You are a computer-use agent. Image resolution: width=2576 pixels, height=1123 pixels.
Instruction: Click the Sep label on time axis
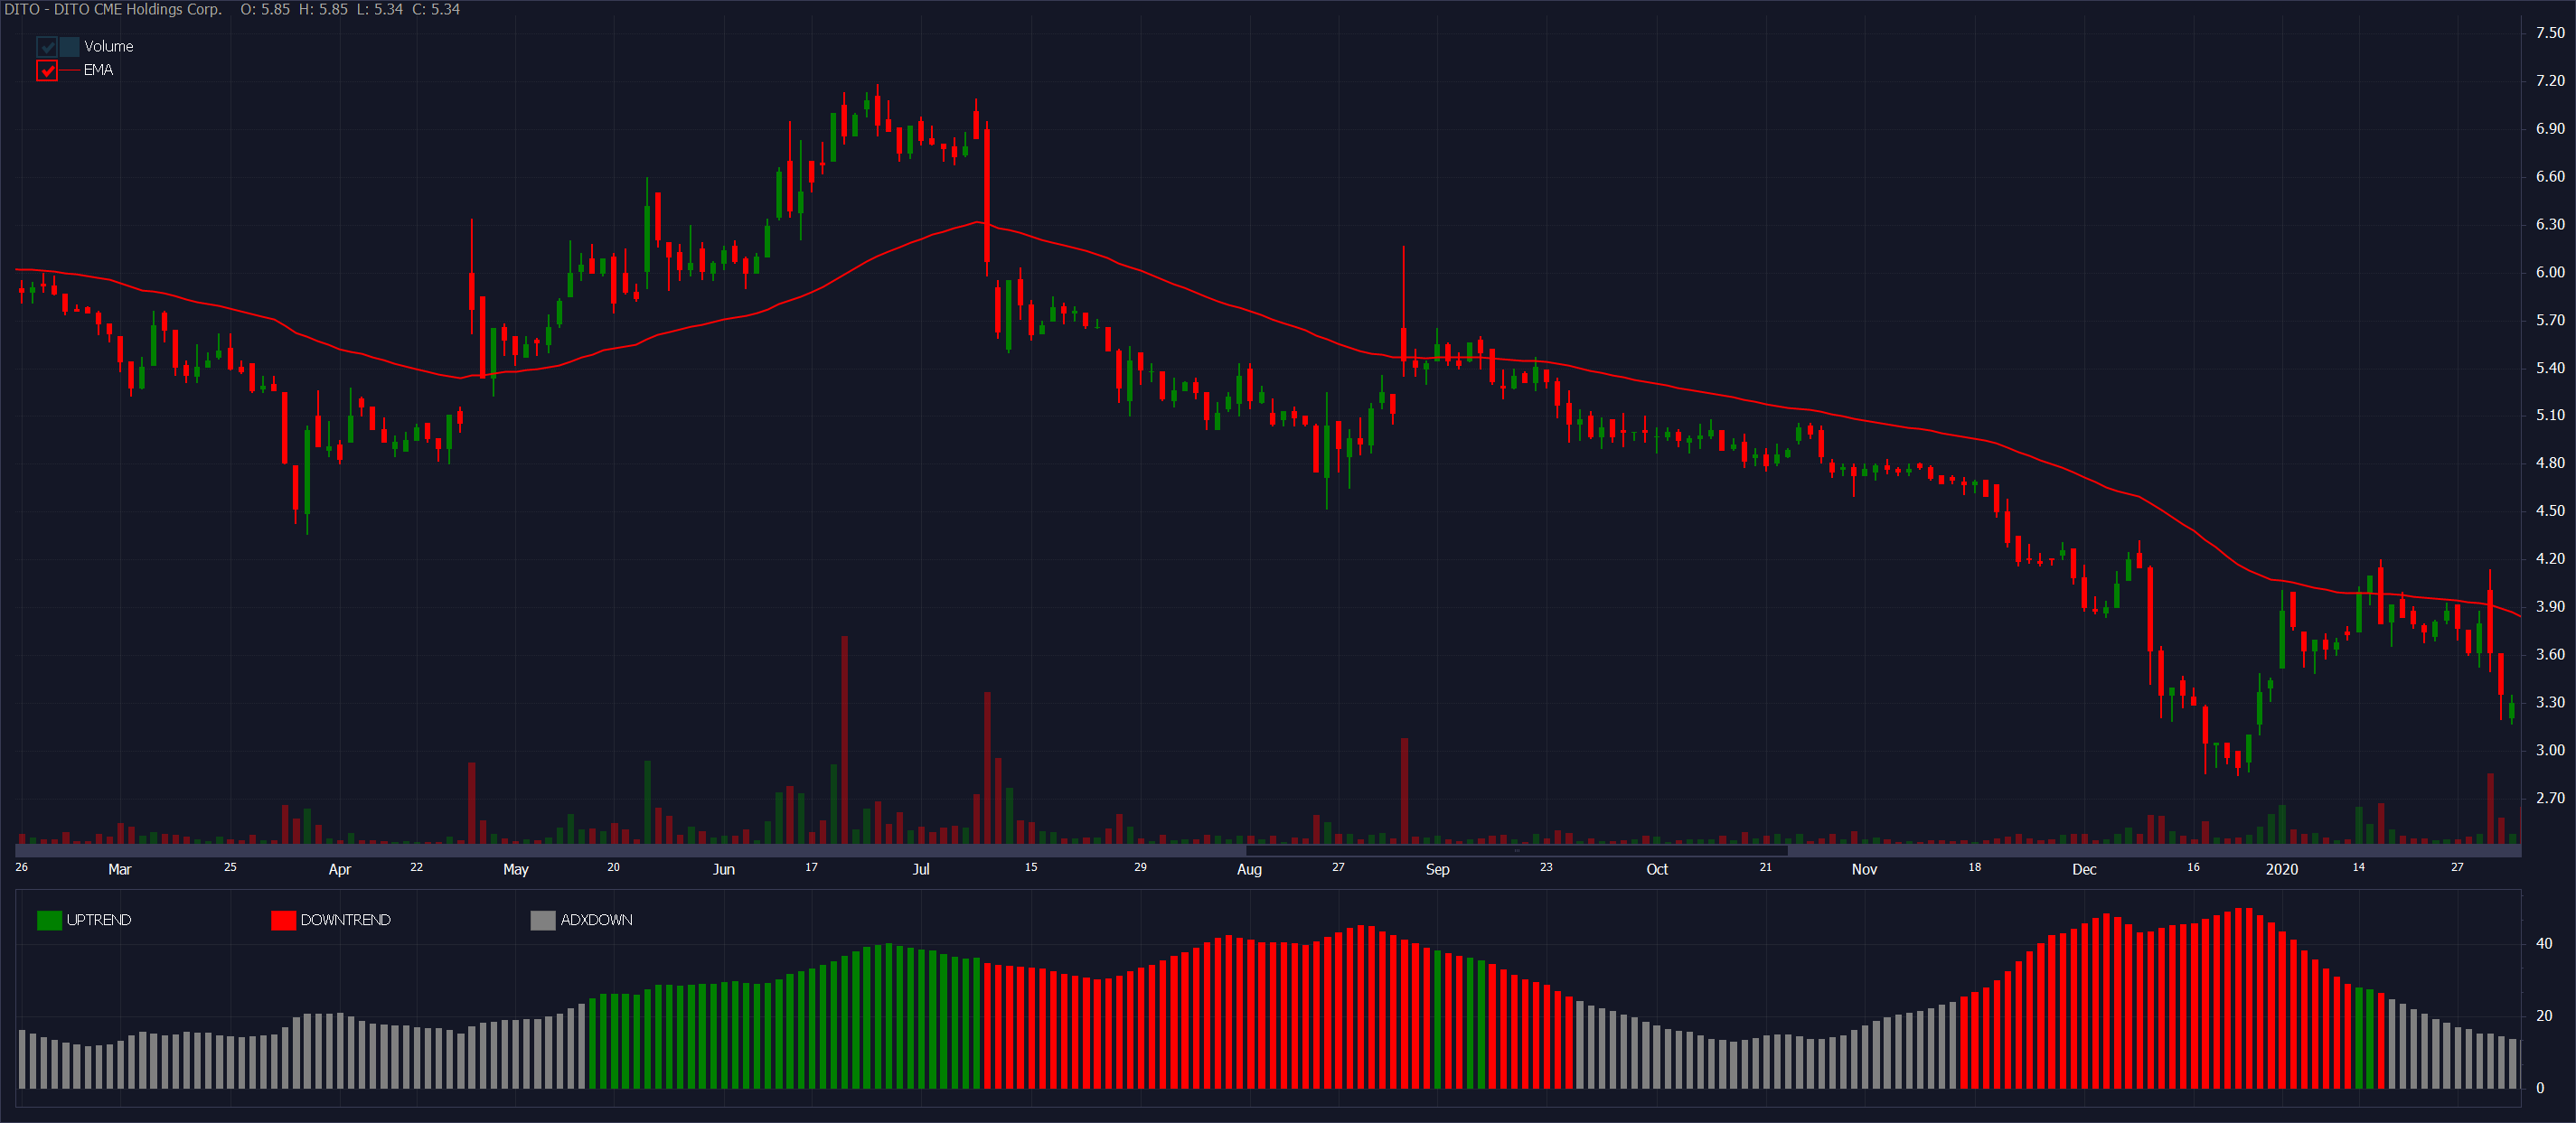[x=1437, y=869]
